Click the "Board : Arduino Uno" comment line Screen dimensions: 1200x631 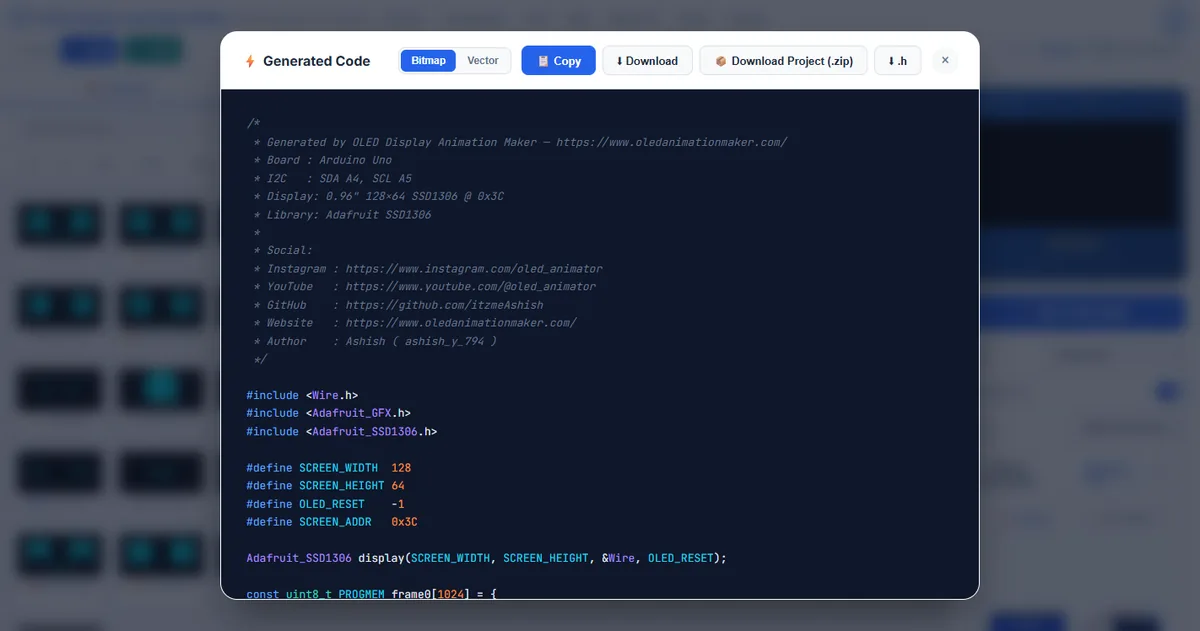(323, 160)
